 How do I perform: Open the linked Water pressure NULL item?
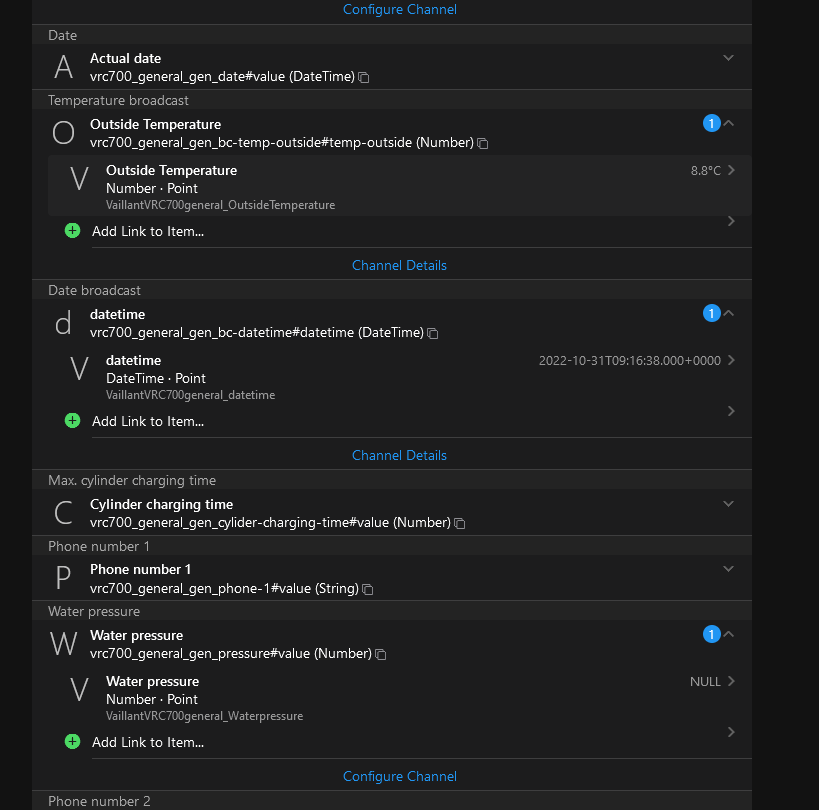point(400,697)
